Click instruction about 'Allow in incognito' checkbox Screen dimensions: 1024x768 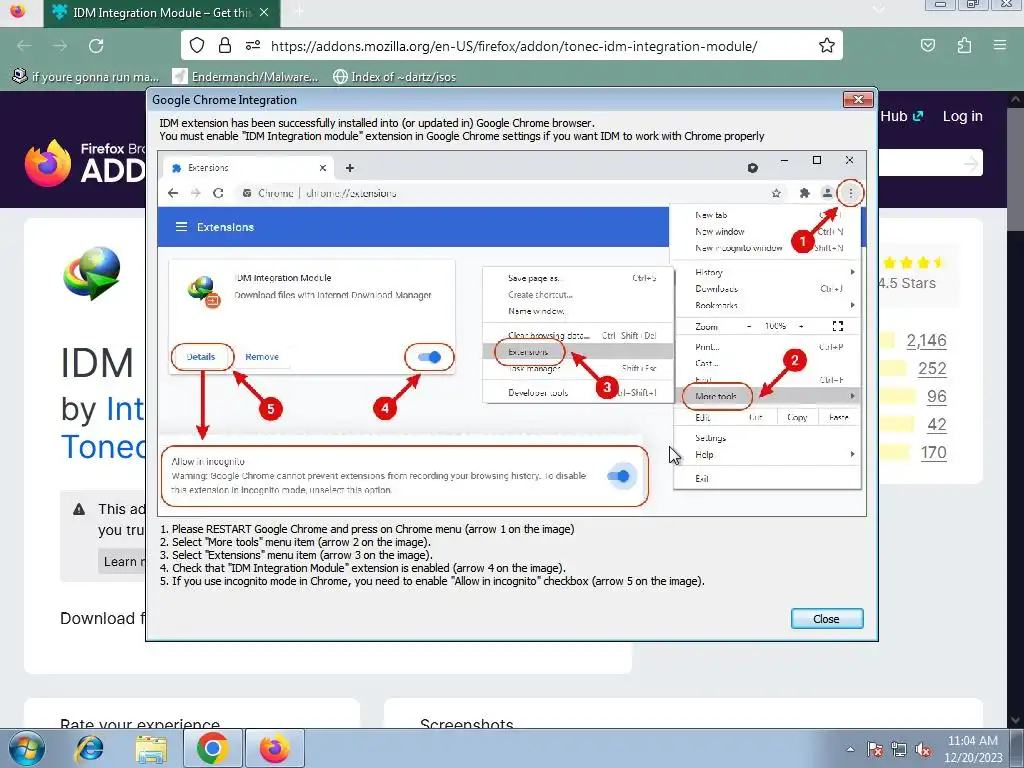(432, 581)
